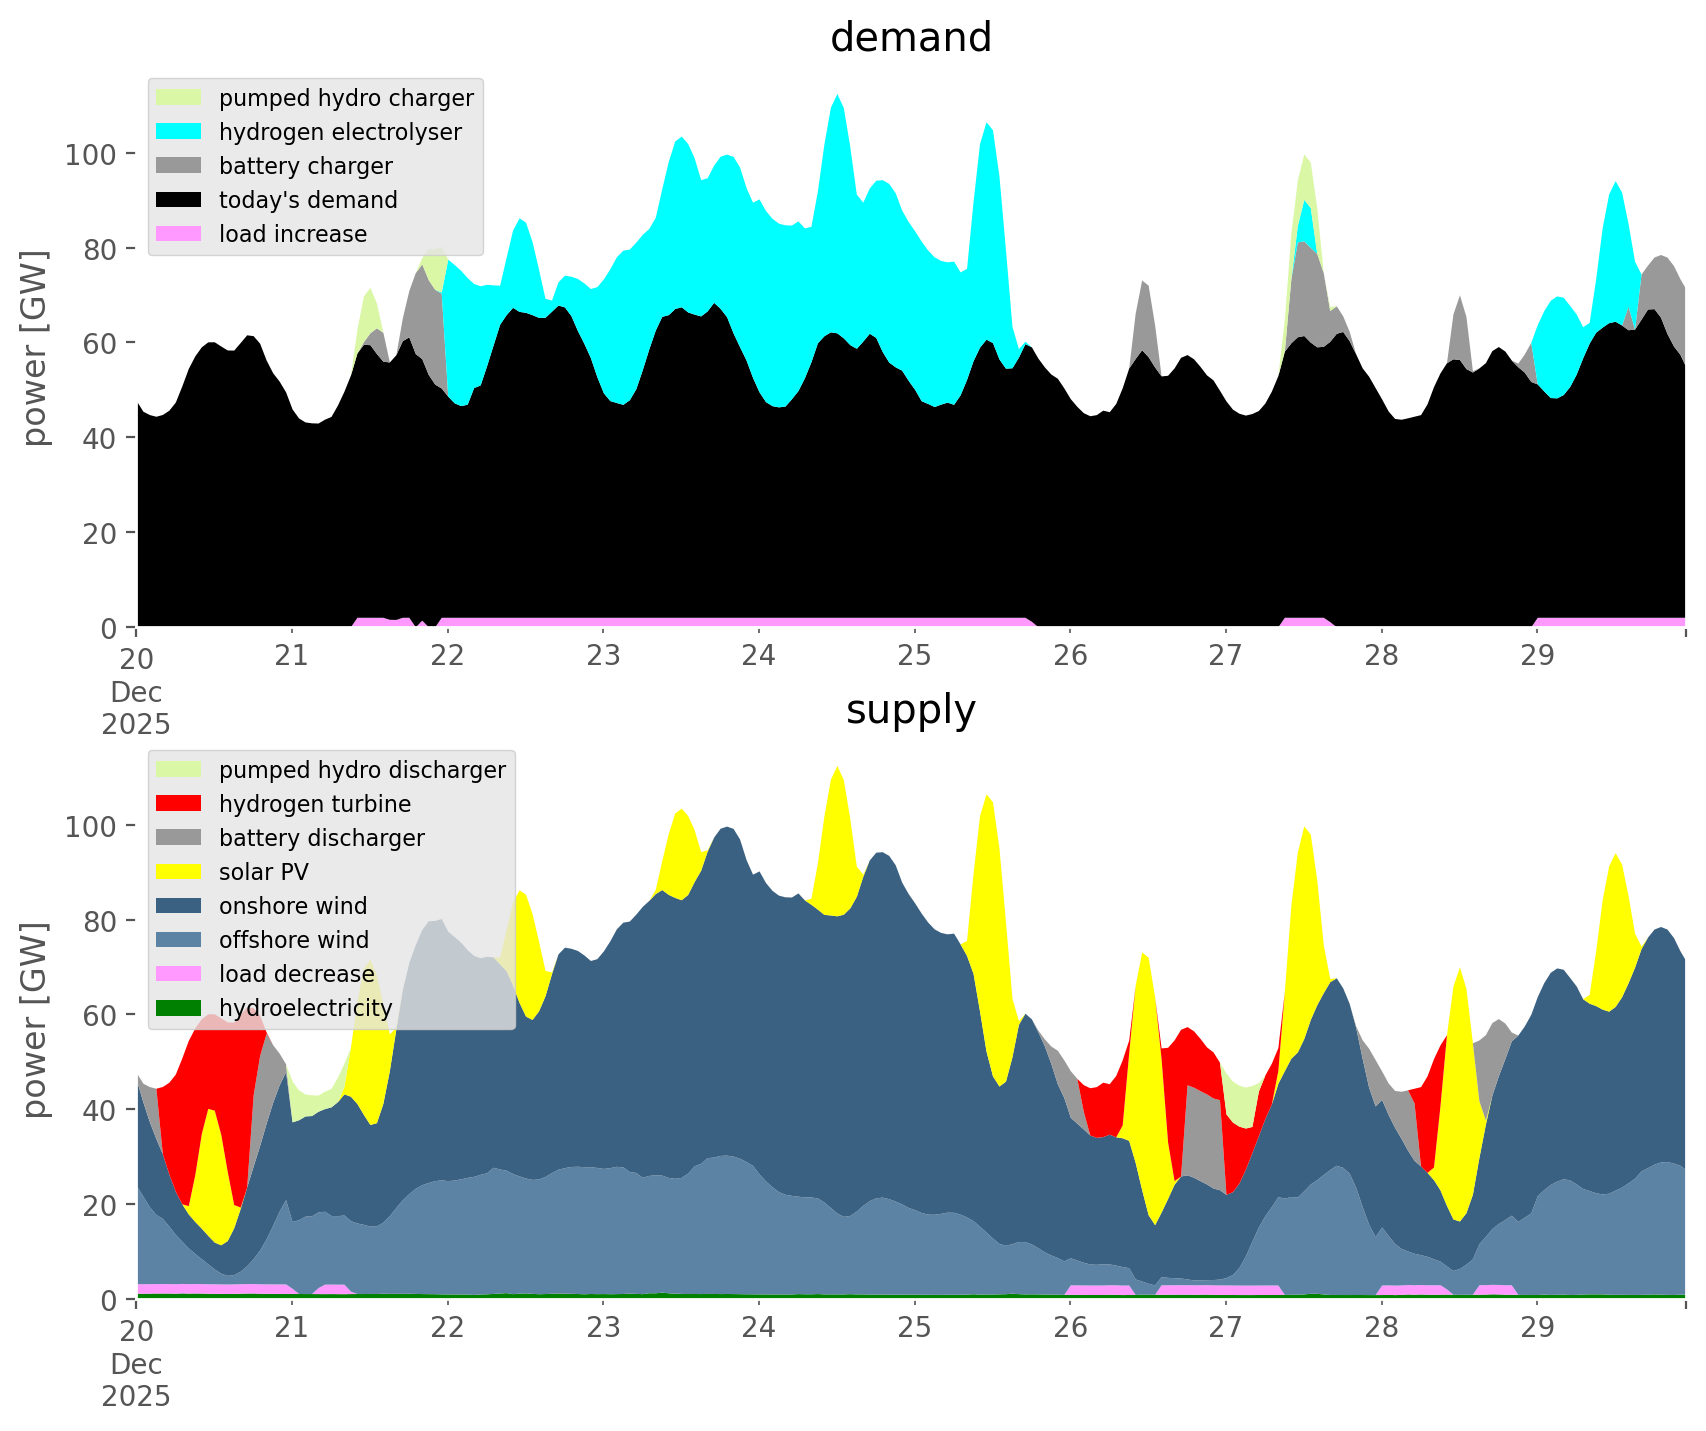1706x1431 pixels.
Task: Click date tick 27 on supply x-axis
Action: [1225, 1328]
